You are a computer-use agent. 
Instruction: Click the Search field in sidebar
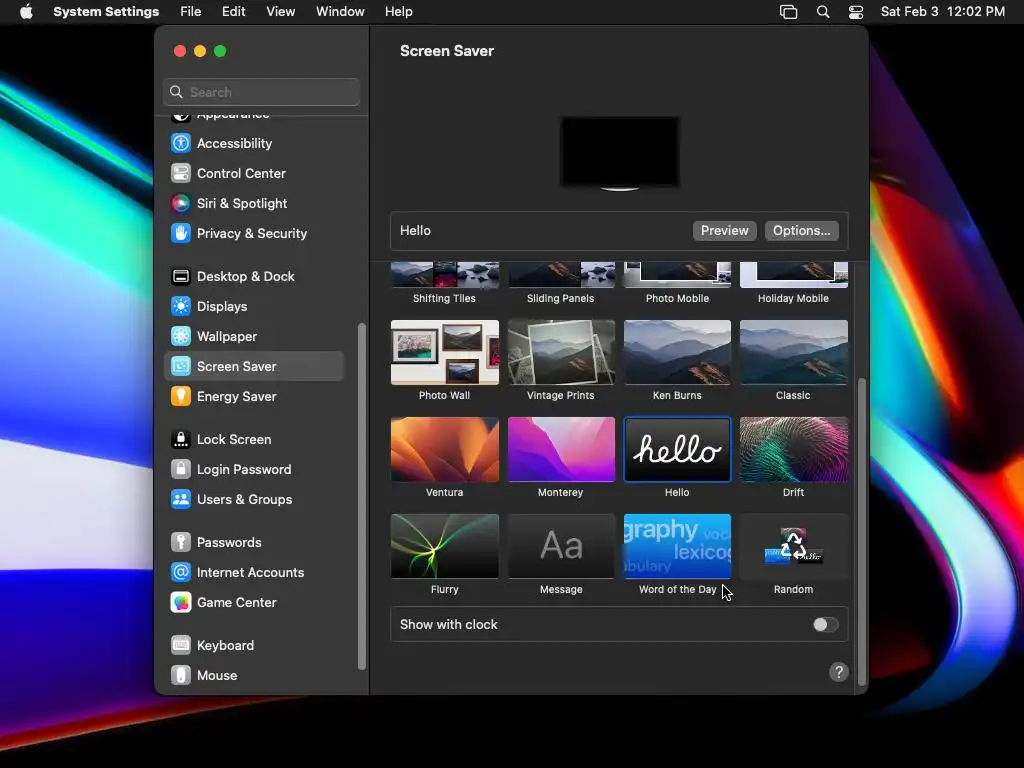tap(261, 92)
